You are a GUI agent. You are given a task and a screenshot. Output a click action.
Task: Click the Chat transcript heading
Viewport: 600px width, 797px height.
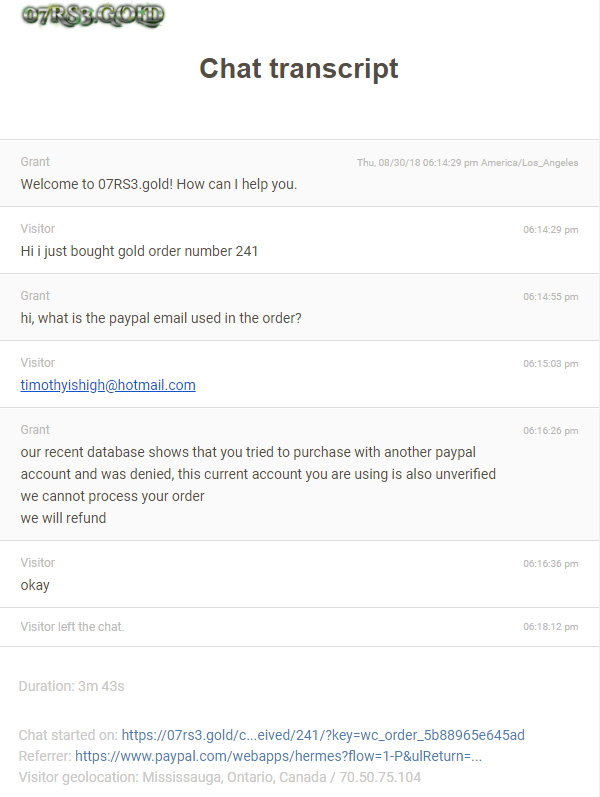pyautogui.click(x=299, y=69)
